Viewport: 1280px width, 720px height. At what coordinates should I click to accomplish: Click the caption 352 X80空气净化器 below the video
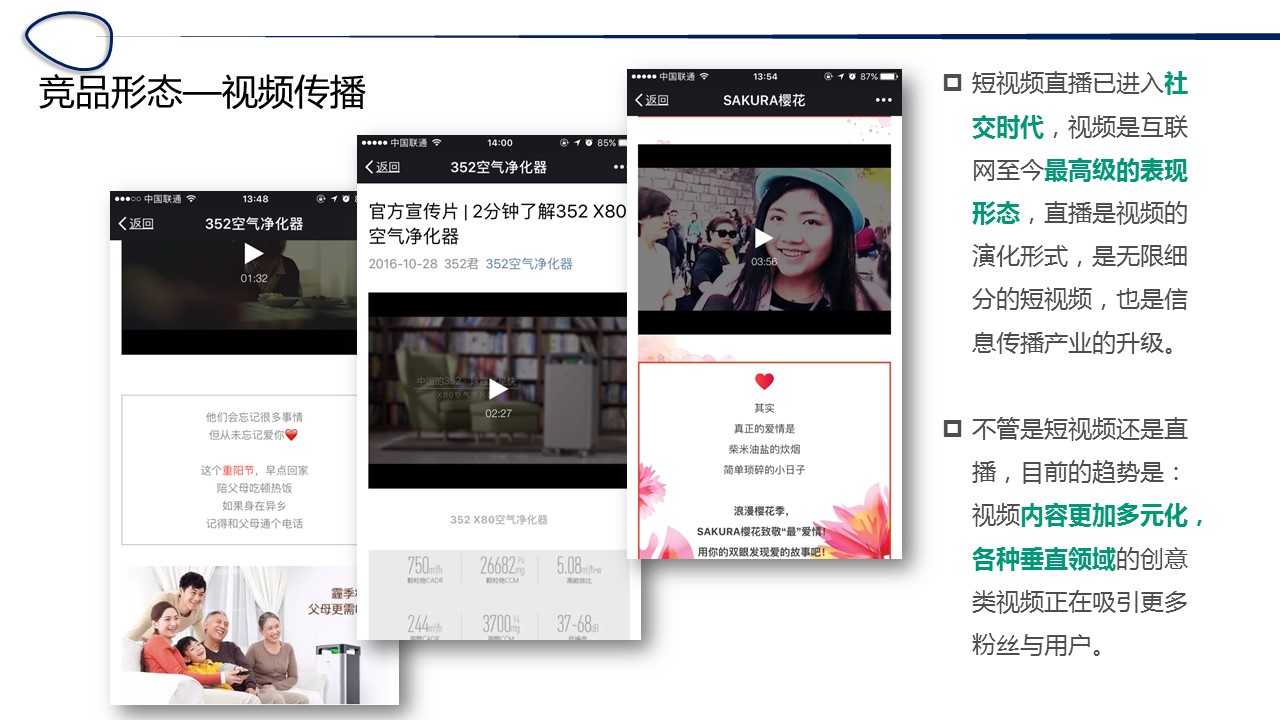[499, 520]
